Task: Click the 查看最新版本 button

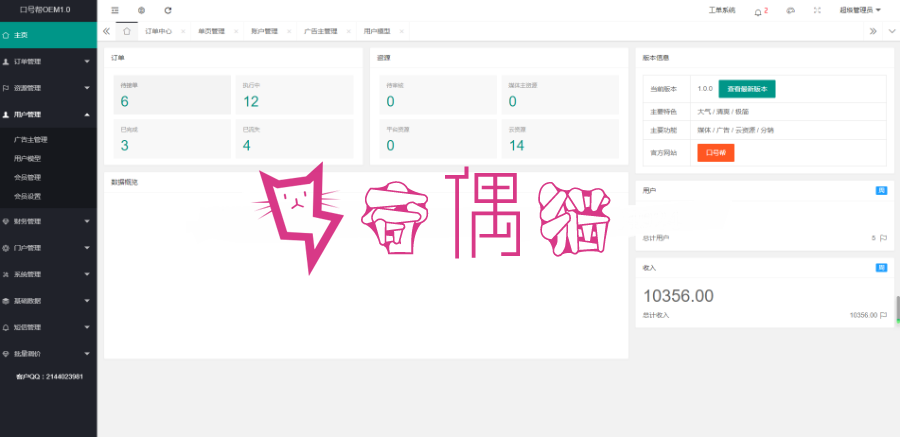Action: [x=747, y=89]
